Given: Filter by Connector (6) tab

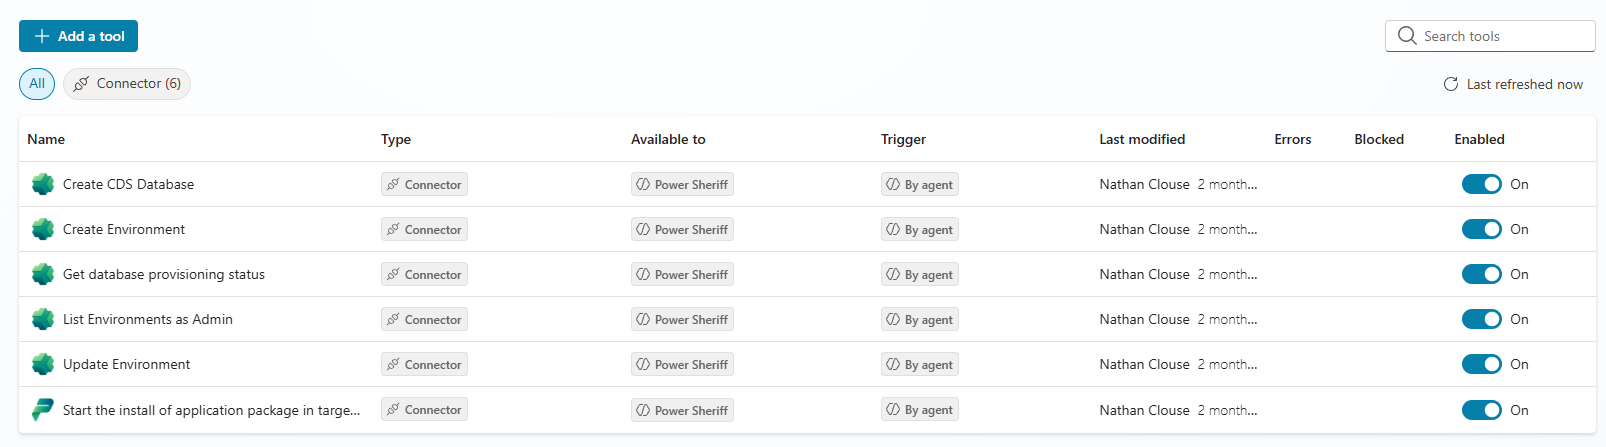Looking at the screenshot, I should click(127, 84).
